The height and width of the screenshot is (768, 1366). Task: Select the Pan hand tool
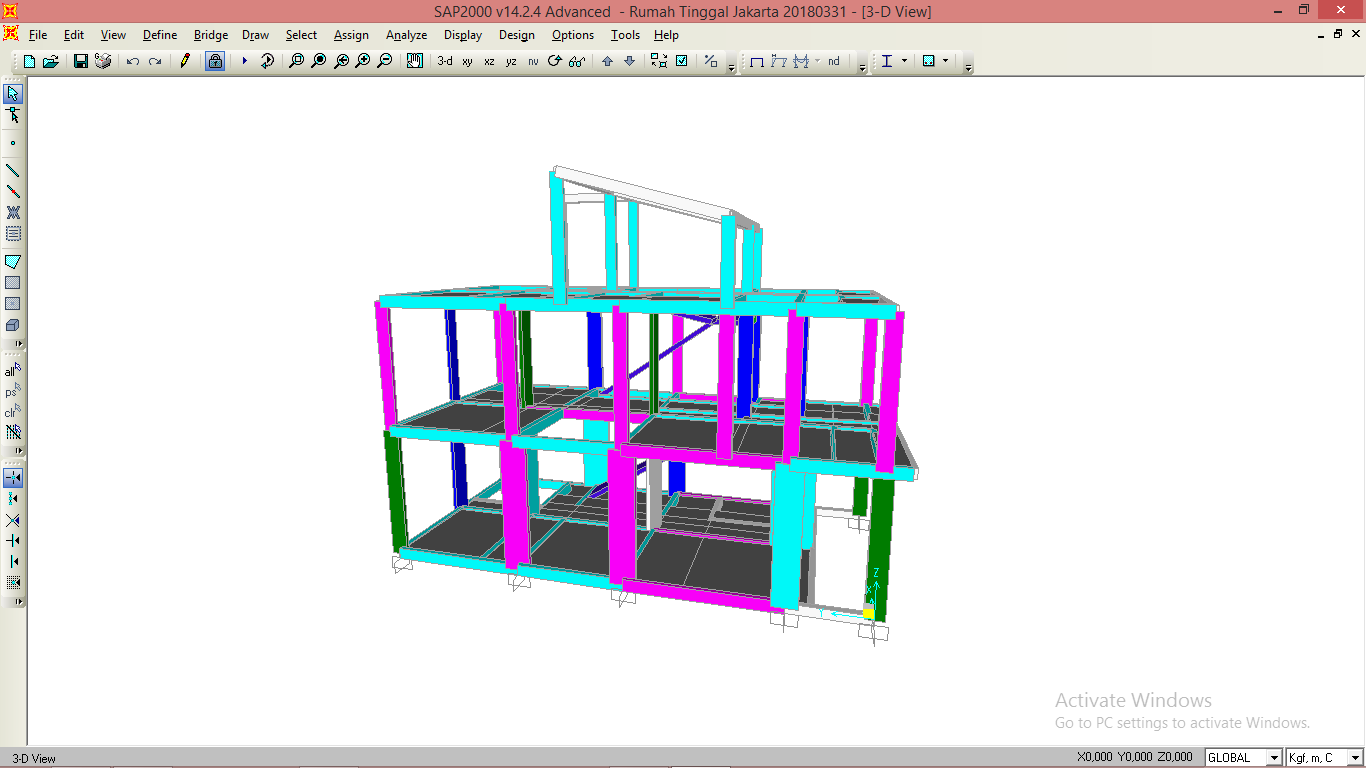(x=414, y=61)
